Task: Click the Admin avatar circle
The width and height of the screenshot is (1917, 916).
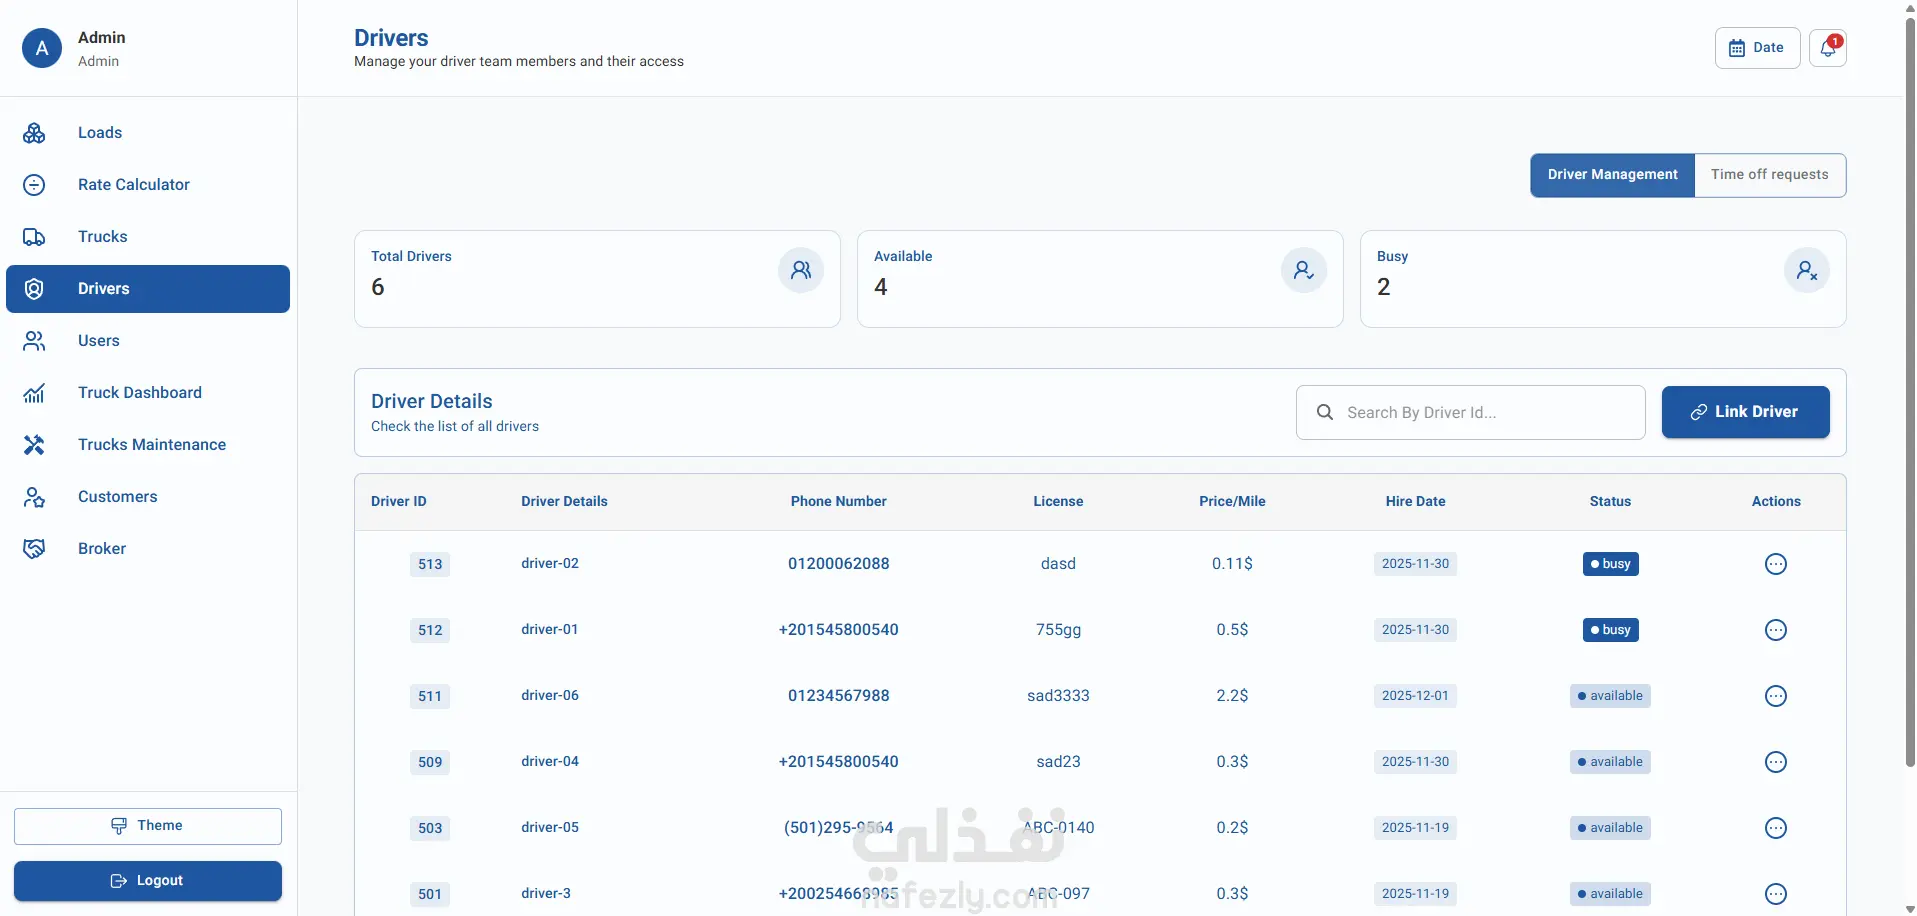Action: 42,48
